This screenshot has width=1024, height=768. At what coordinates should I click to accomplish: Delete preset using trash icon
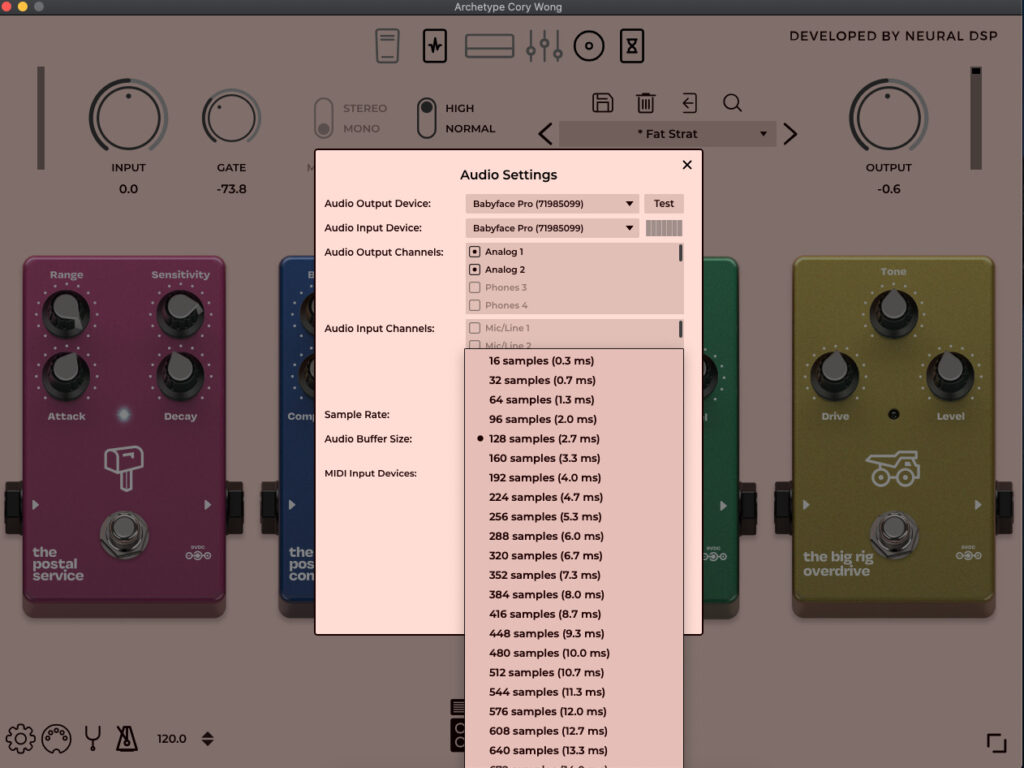tap(646, 102)
